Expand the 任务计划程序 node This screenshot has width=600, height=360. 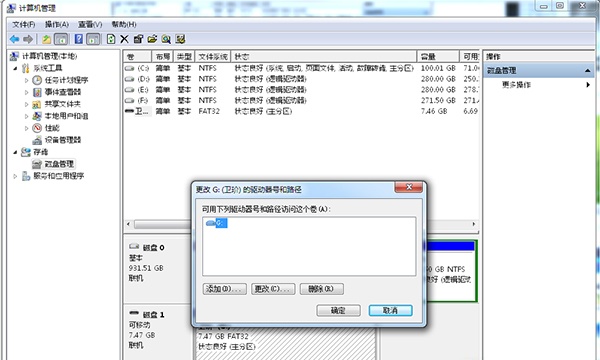(x=26, y=80)
